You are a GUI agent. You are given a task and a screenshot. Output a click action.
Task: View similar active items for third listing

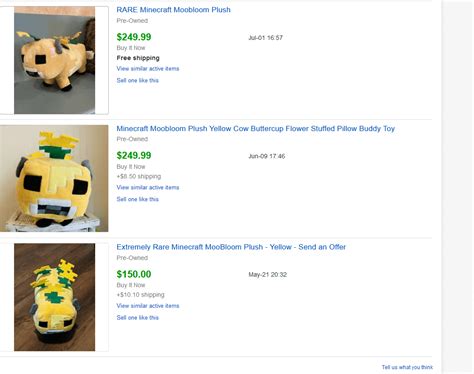(x=148, y=306)
